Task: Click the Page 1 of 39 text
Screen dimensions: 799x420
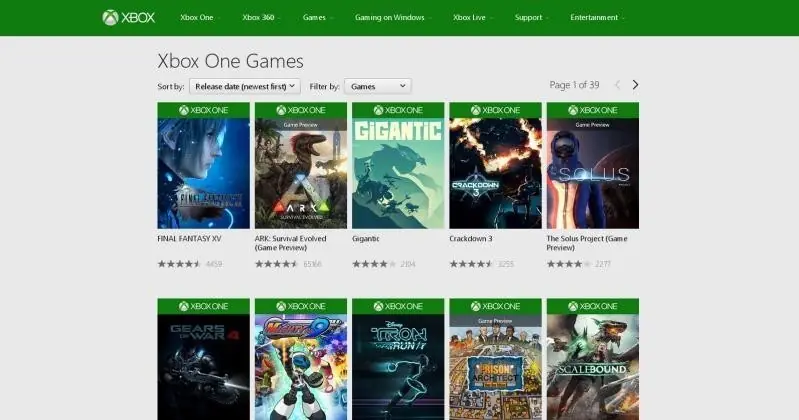Action: [x=574, y=85]
